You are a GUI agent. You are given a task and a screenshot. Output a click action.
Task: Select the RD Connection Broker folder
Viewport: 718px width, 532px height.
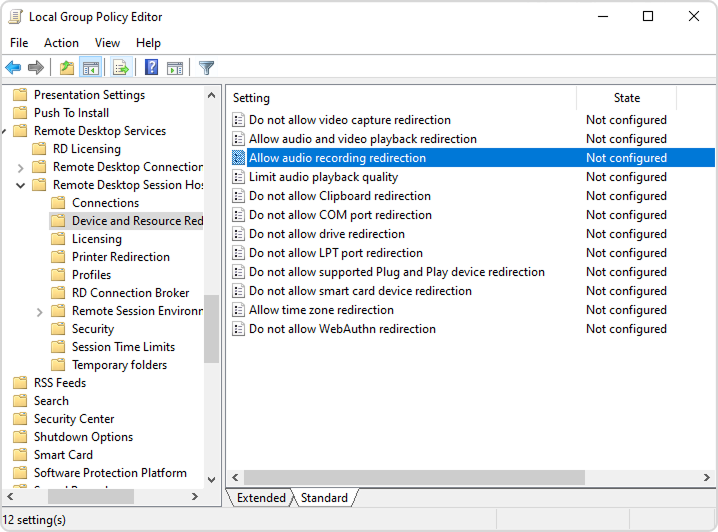click(131, 293)
